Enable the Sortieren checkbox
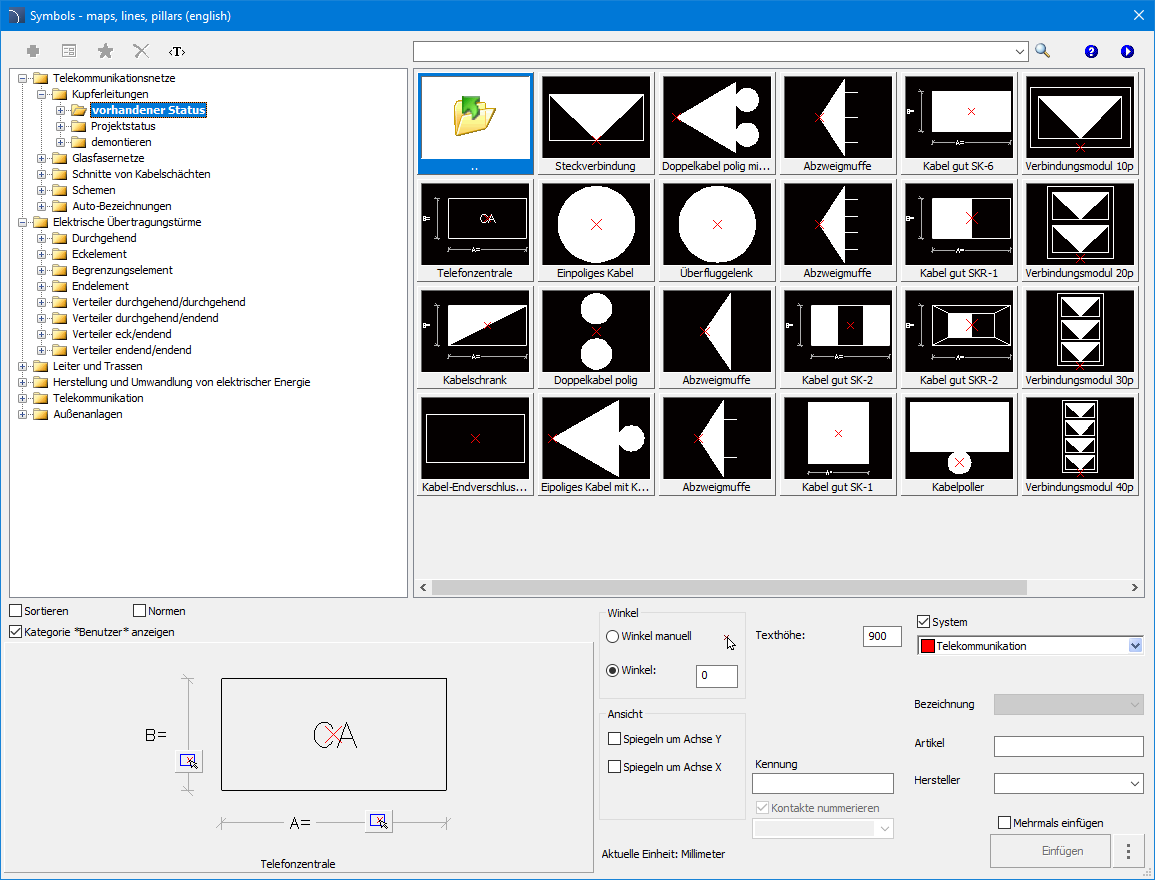The image size is (1155, 880). click(x=16, y=611)
